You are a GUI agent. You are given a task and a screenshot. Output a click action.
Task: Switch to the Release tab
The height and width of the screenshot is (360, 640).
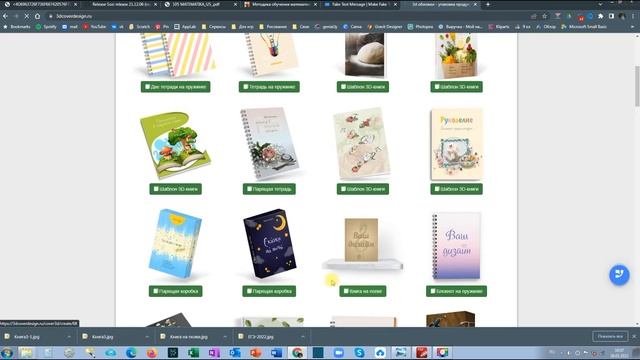(121, 4)
